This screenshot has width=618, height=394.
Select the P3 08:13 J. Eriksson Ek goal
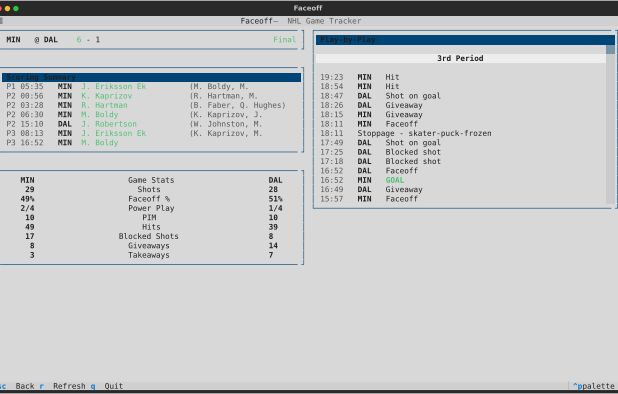(152, 134)
